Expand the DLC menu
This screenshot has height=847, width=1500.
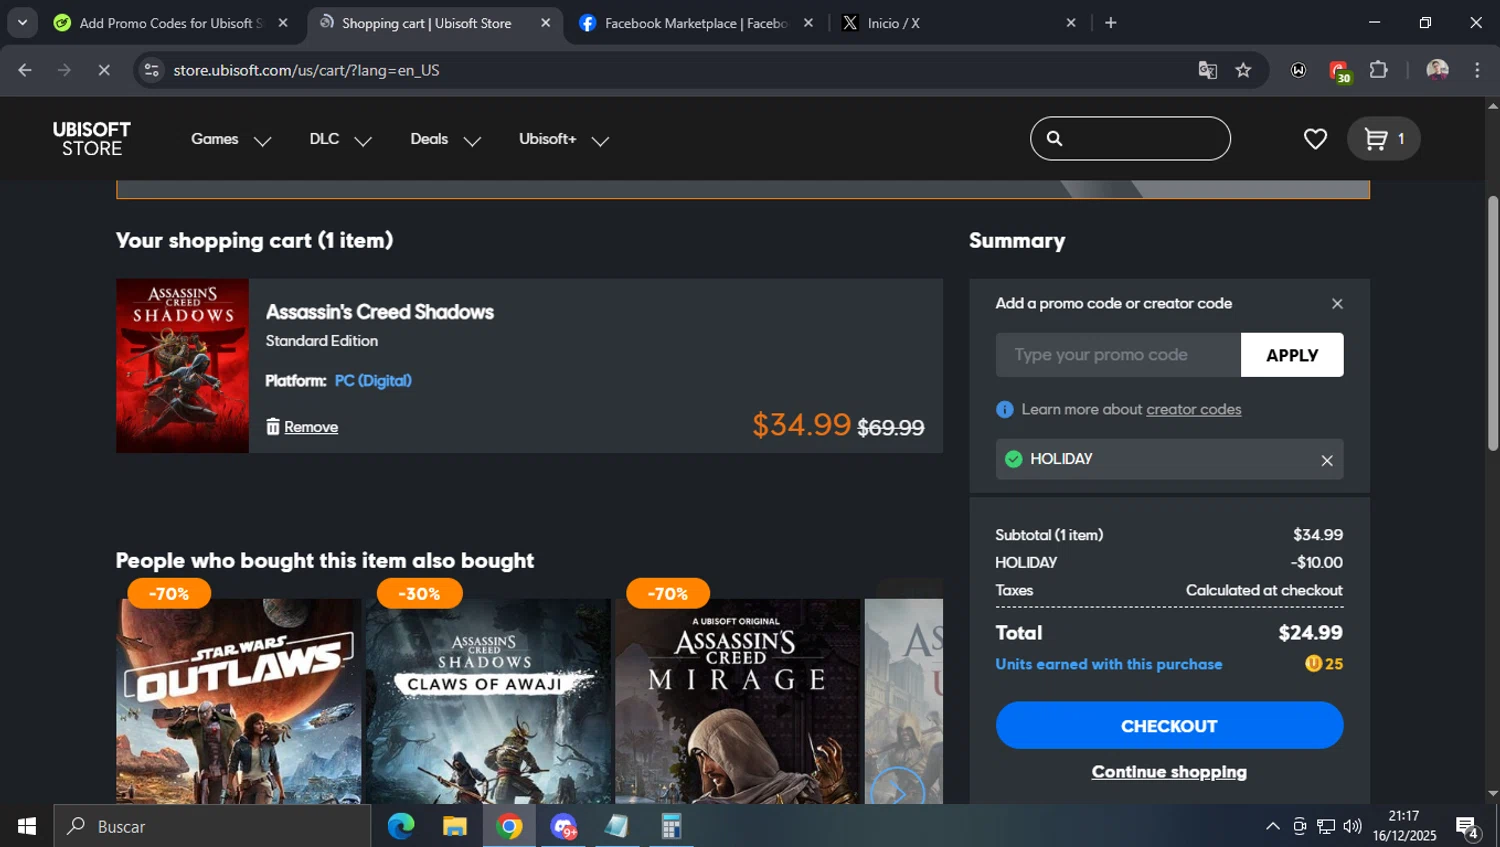340,139
